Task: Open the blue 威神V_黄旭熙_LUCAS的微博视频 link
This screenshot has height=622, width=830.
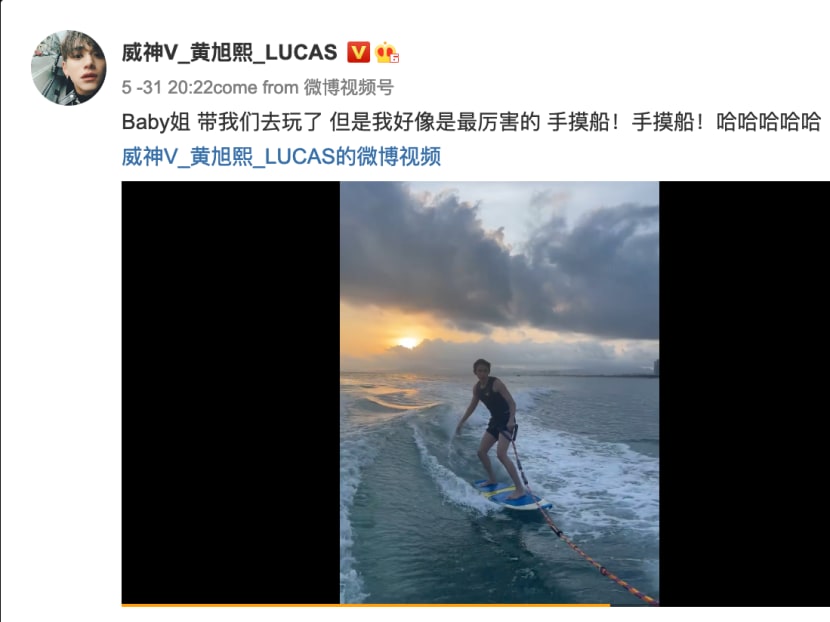Action: (x=281, y=157)
